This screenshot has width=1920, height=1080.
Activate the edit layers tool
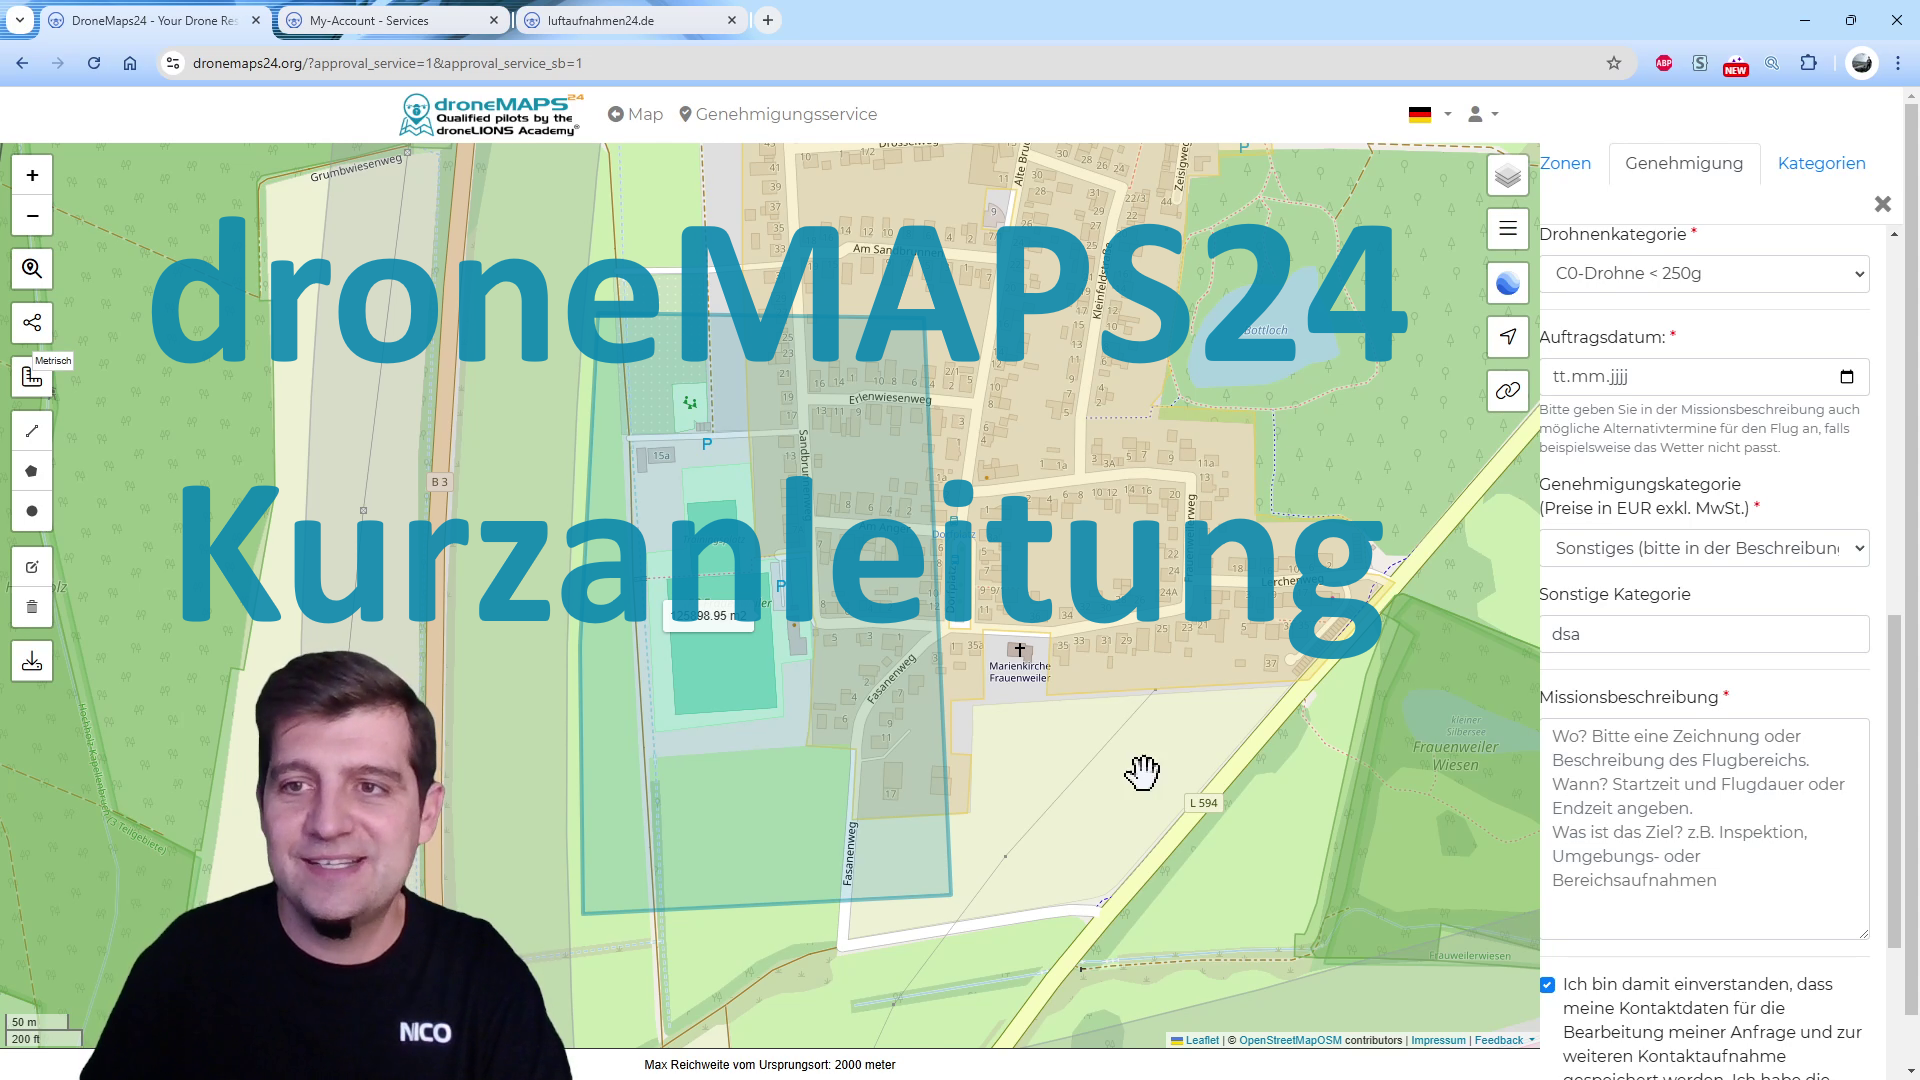click(32, 567)
